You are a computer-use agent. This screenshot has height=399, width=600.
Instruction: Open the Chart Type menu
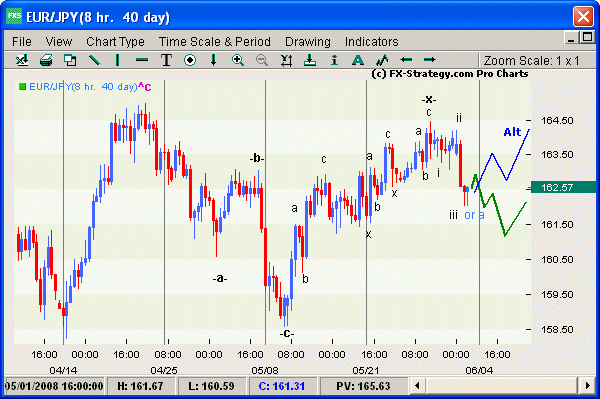coord(115,42)
